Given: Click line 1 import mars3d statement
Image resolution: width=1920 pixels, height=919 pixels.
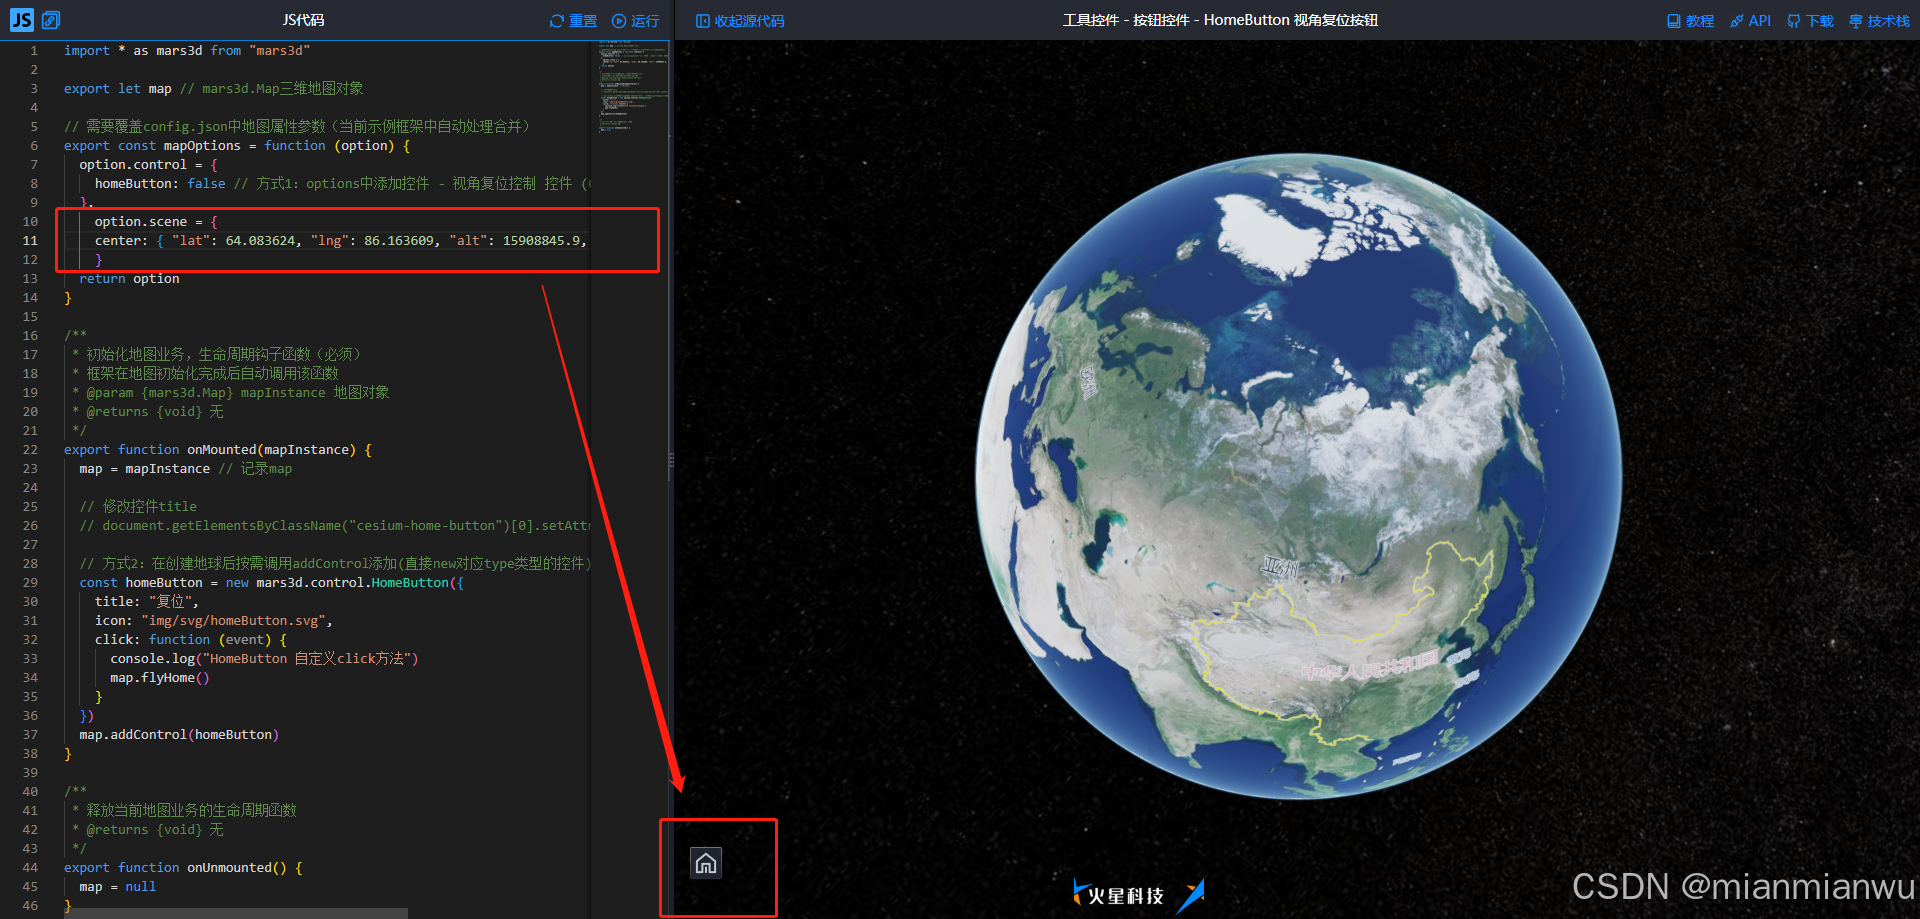Looking at the screenshot, I should [187, 50].
